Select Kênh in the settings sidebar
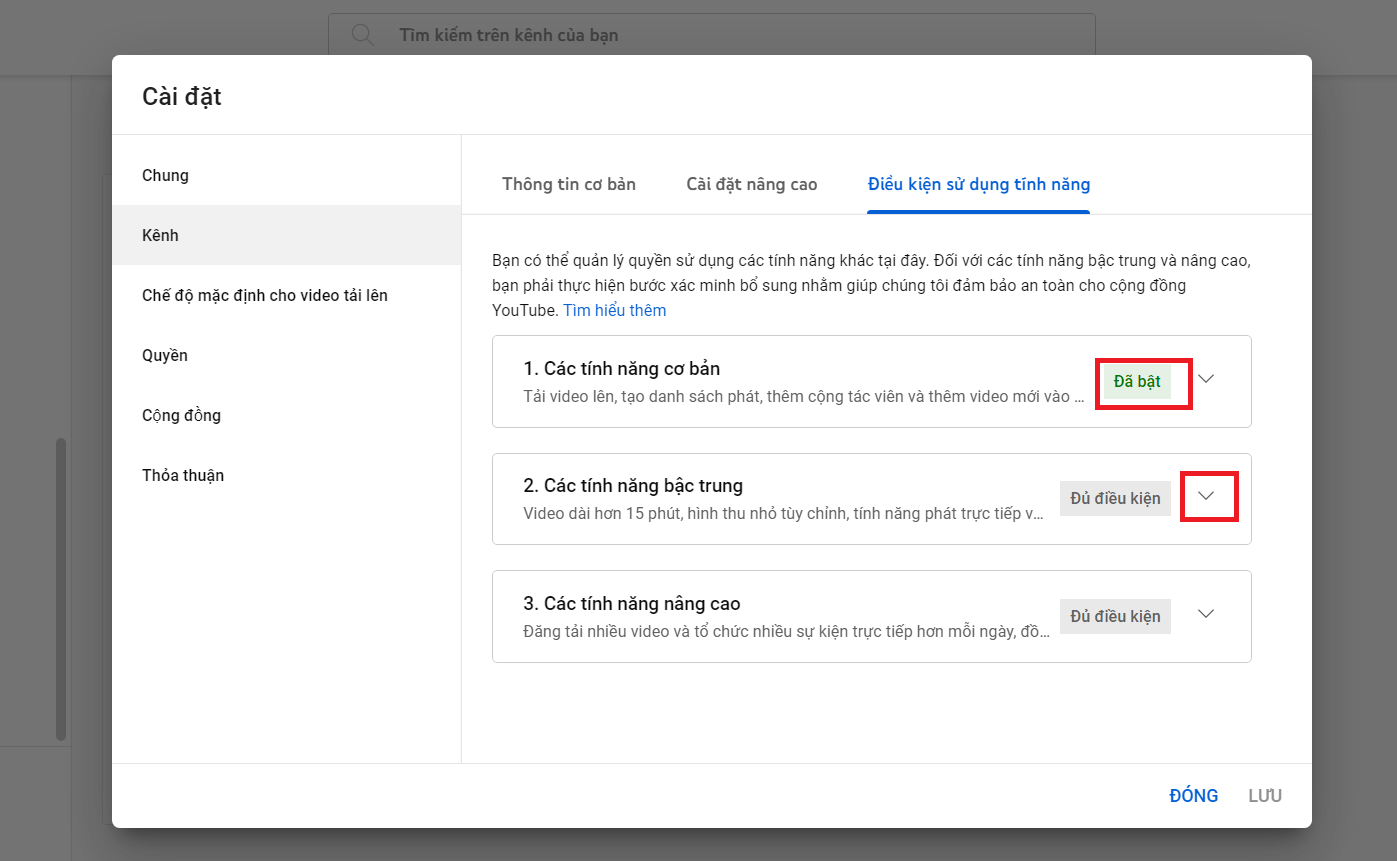This screenshot has width=1397, height=861. pos(160,235)
